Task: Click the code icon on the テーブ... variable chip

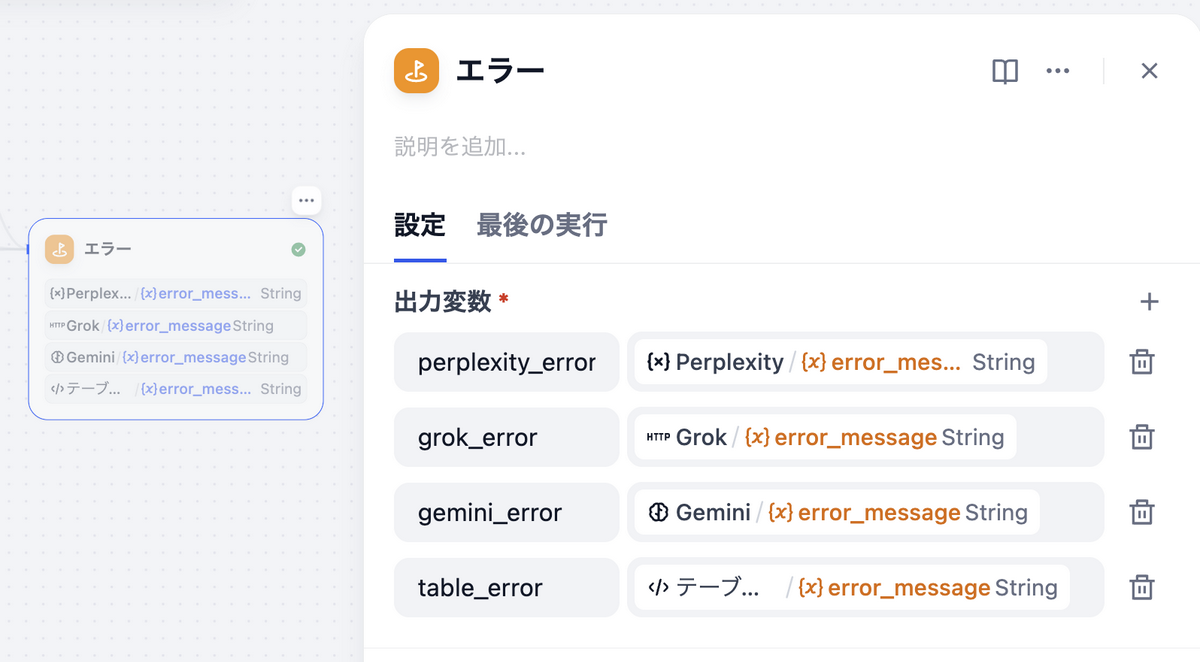Action: (657, 588)
